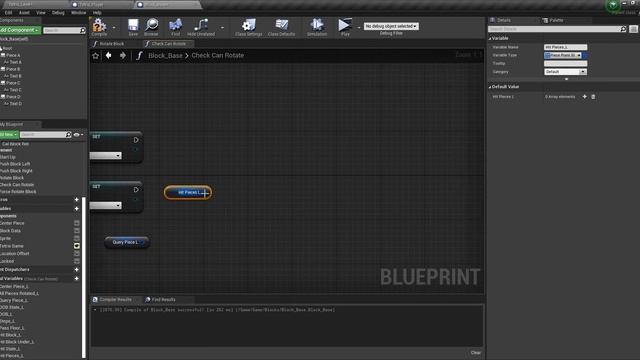This screenshot has height=360, width=640.
Task: Start Simulation from the toolbar
Action: 317,27
